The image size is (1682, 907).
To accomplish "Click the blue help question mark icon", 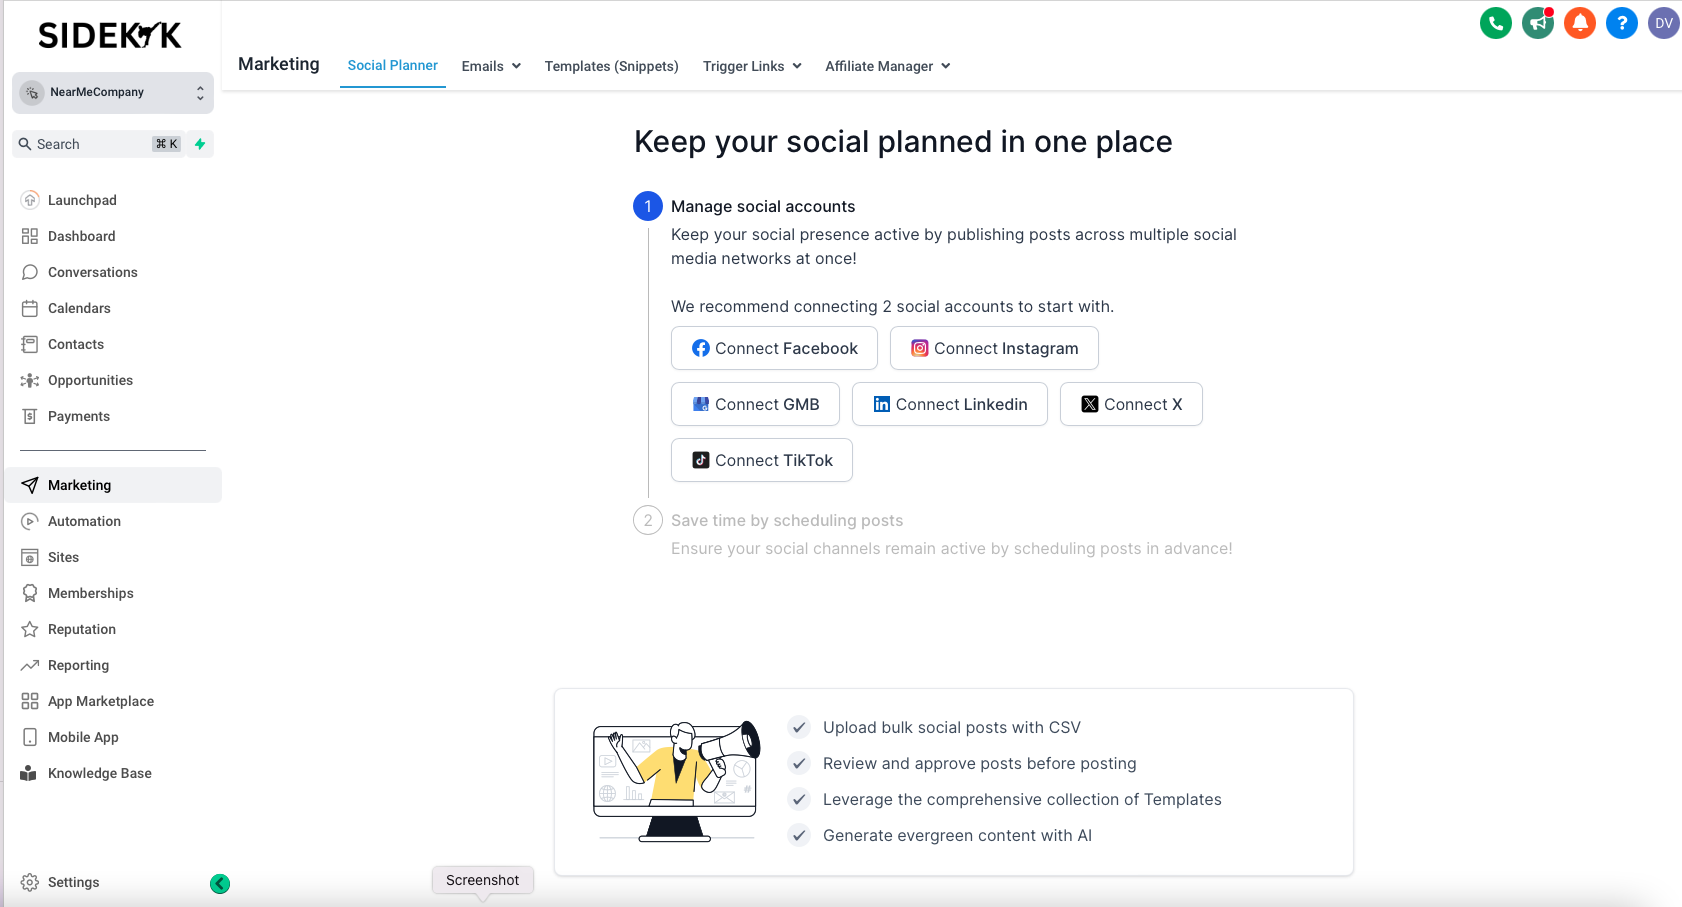I will pos(1621,23).
